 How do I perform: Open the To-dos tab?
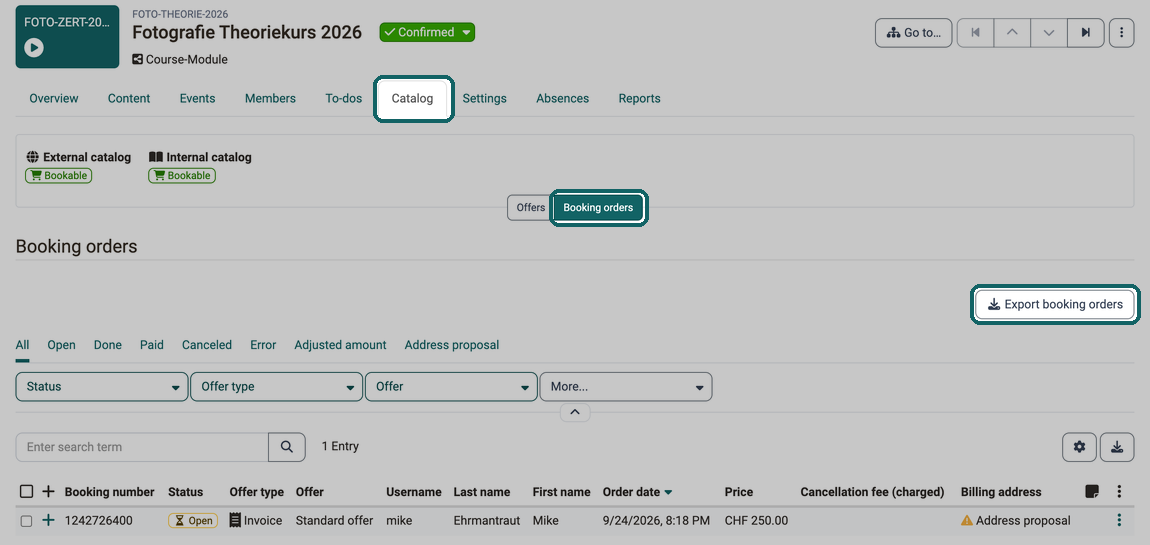point(344,98)
